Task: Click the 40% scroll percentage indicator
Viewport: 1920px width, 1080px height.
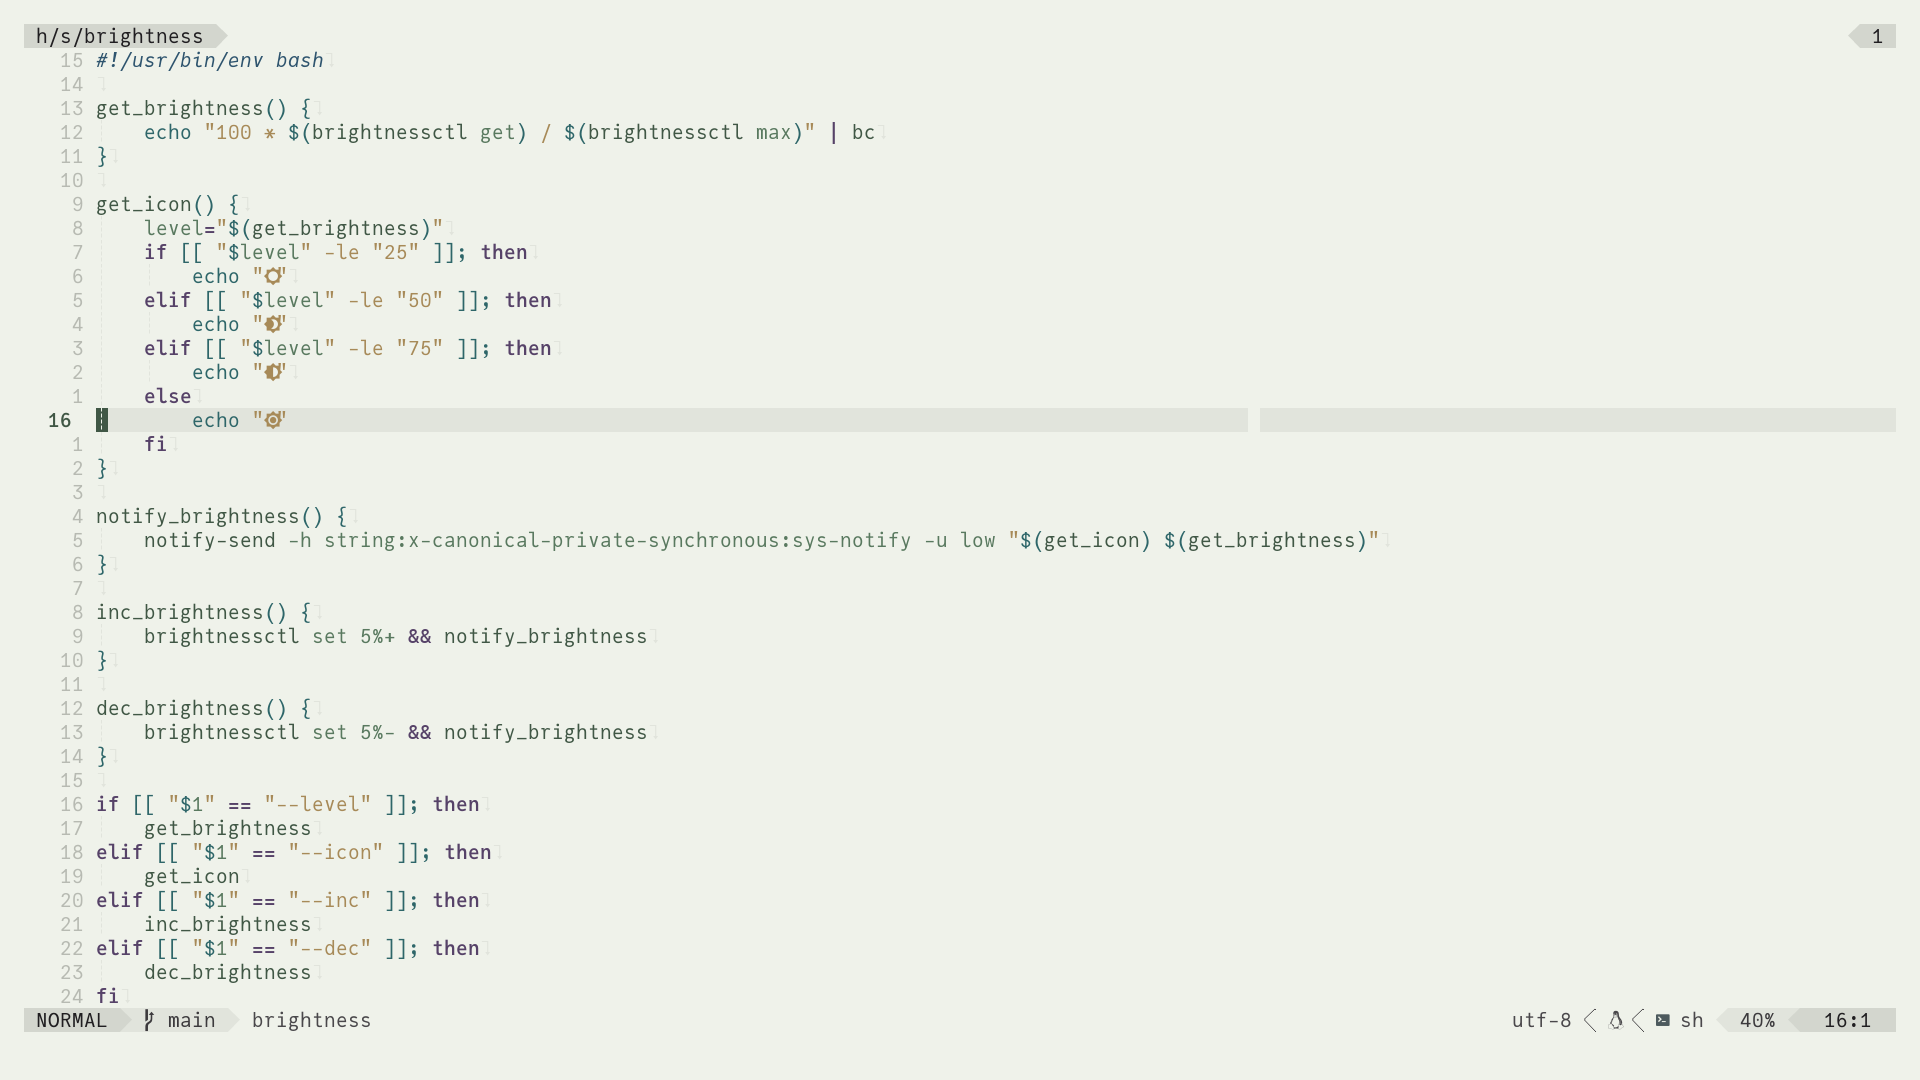Action: 1758,1020
